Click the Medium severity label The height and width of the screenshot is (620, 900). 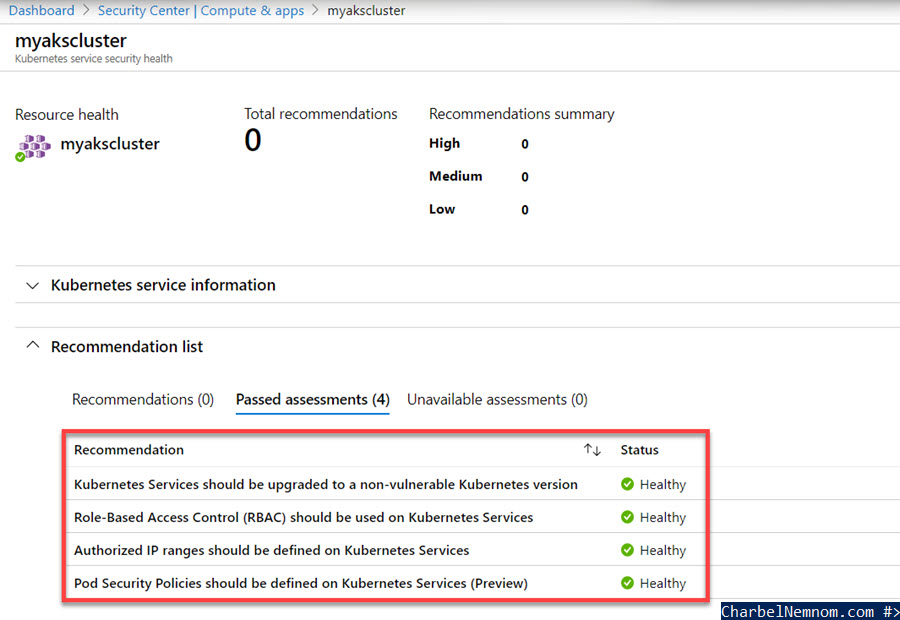coord(456,176)
